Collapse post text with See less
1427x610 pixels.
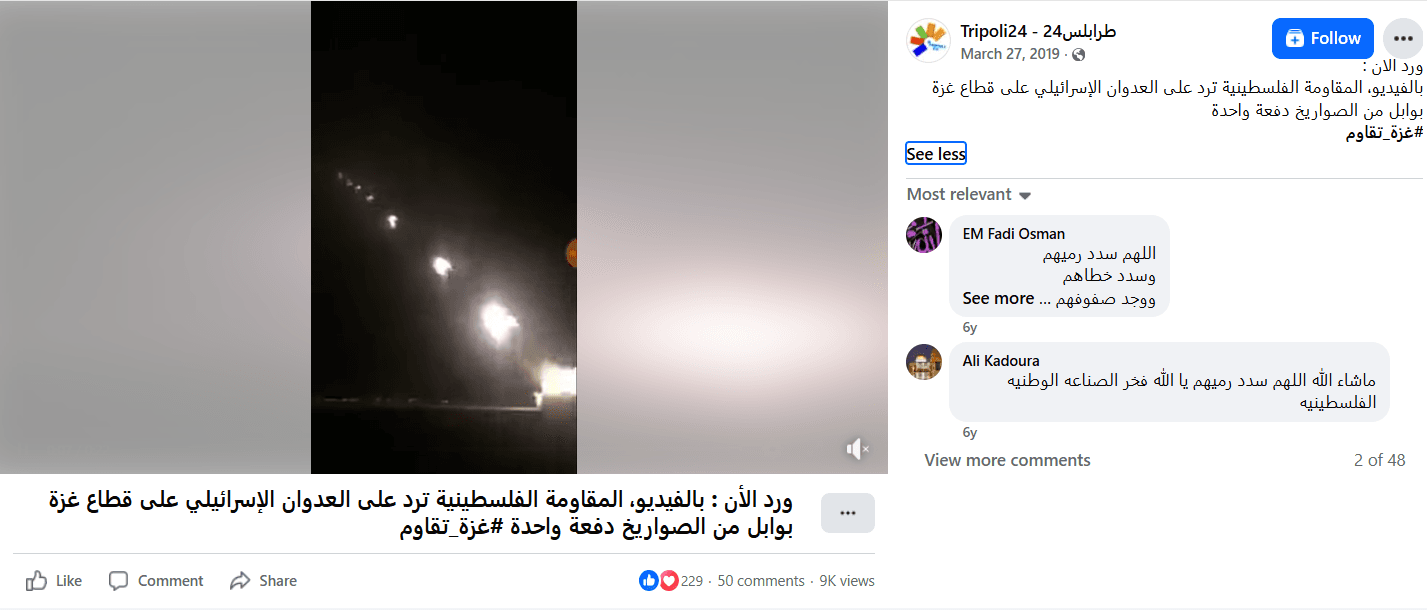click(936, 154)
